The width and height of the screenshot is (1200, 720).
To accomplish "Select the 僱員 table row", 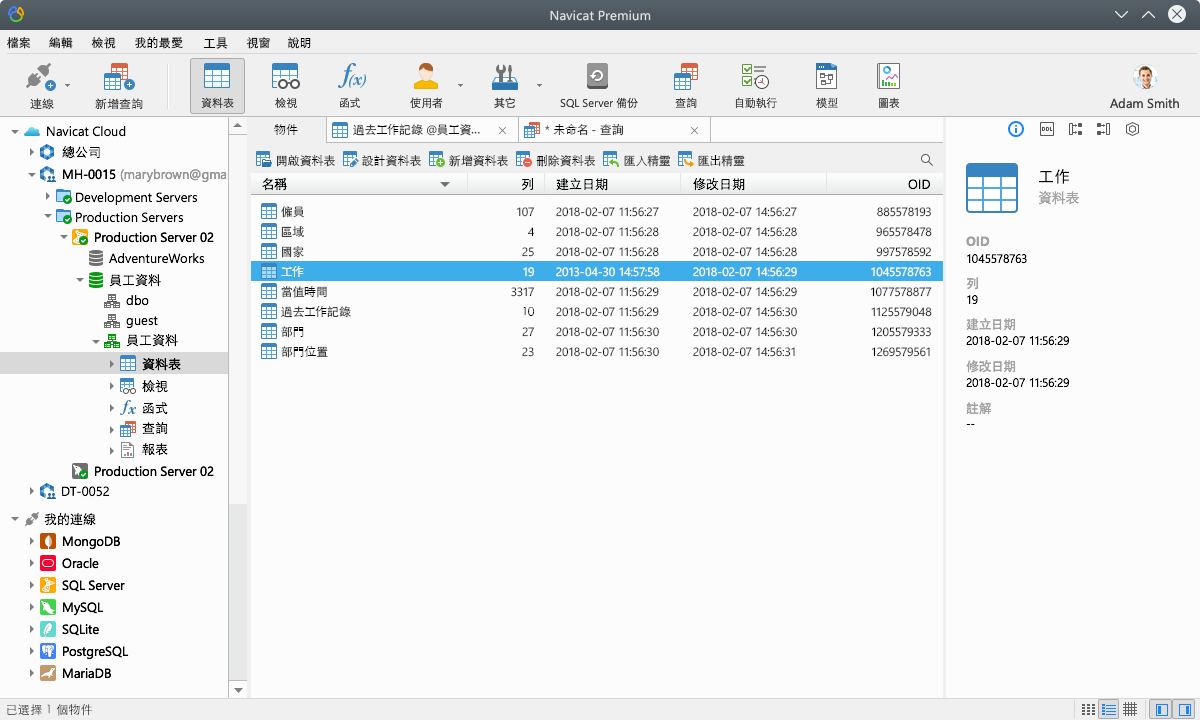I will (596, 212).
